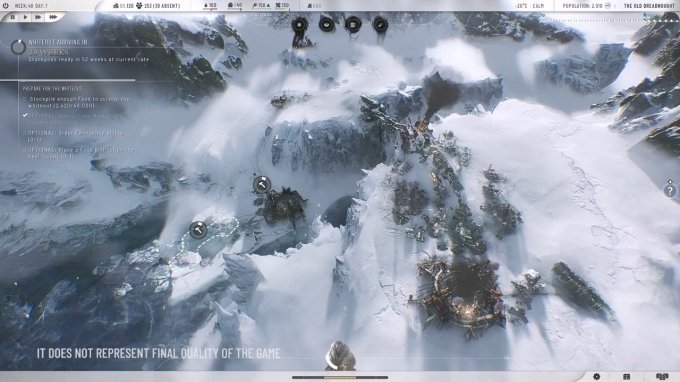Open the help question mark on right edge

point(670,190)
